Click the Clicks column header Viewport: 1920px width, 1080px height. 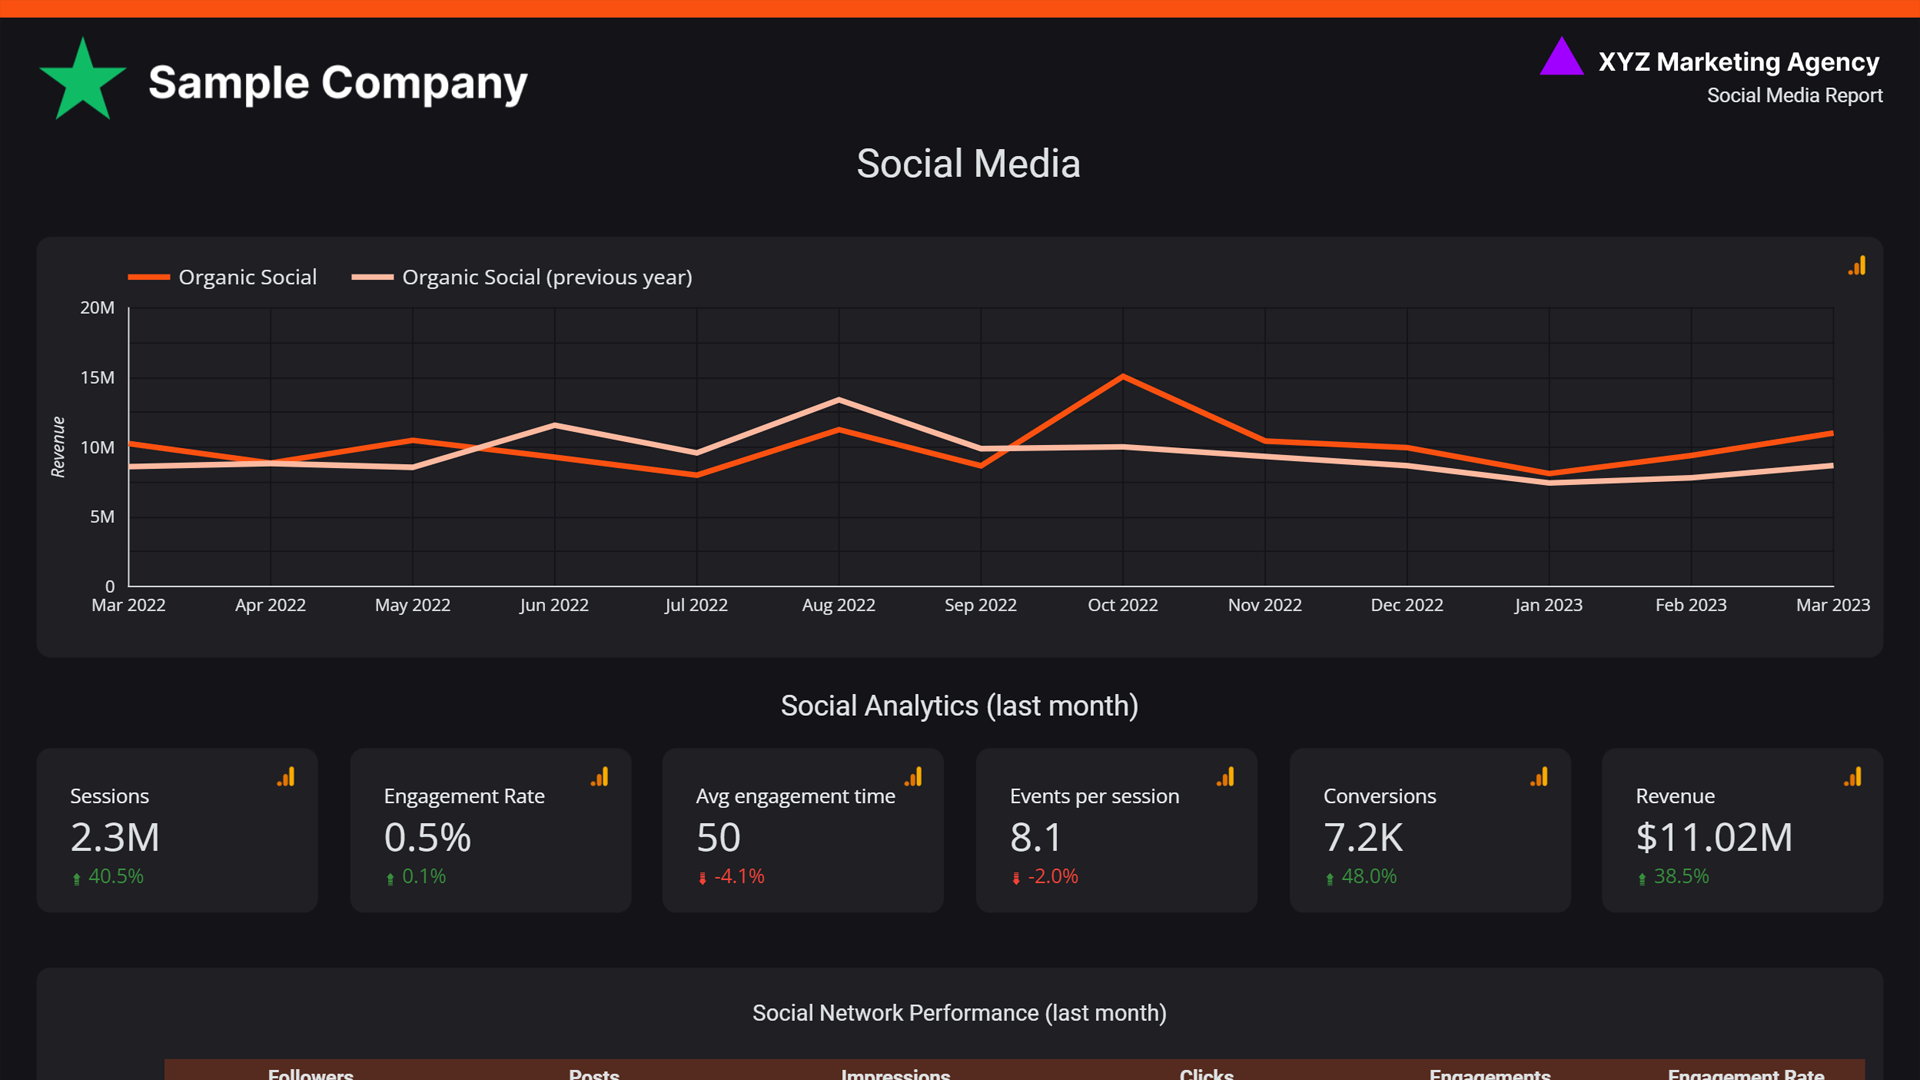pos(1206,1073)
